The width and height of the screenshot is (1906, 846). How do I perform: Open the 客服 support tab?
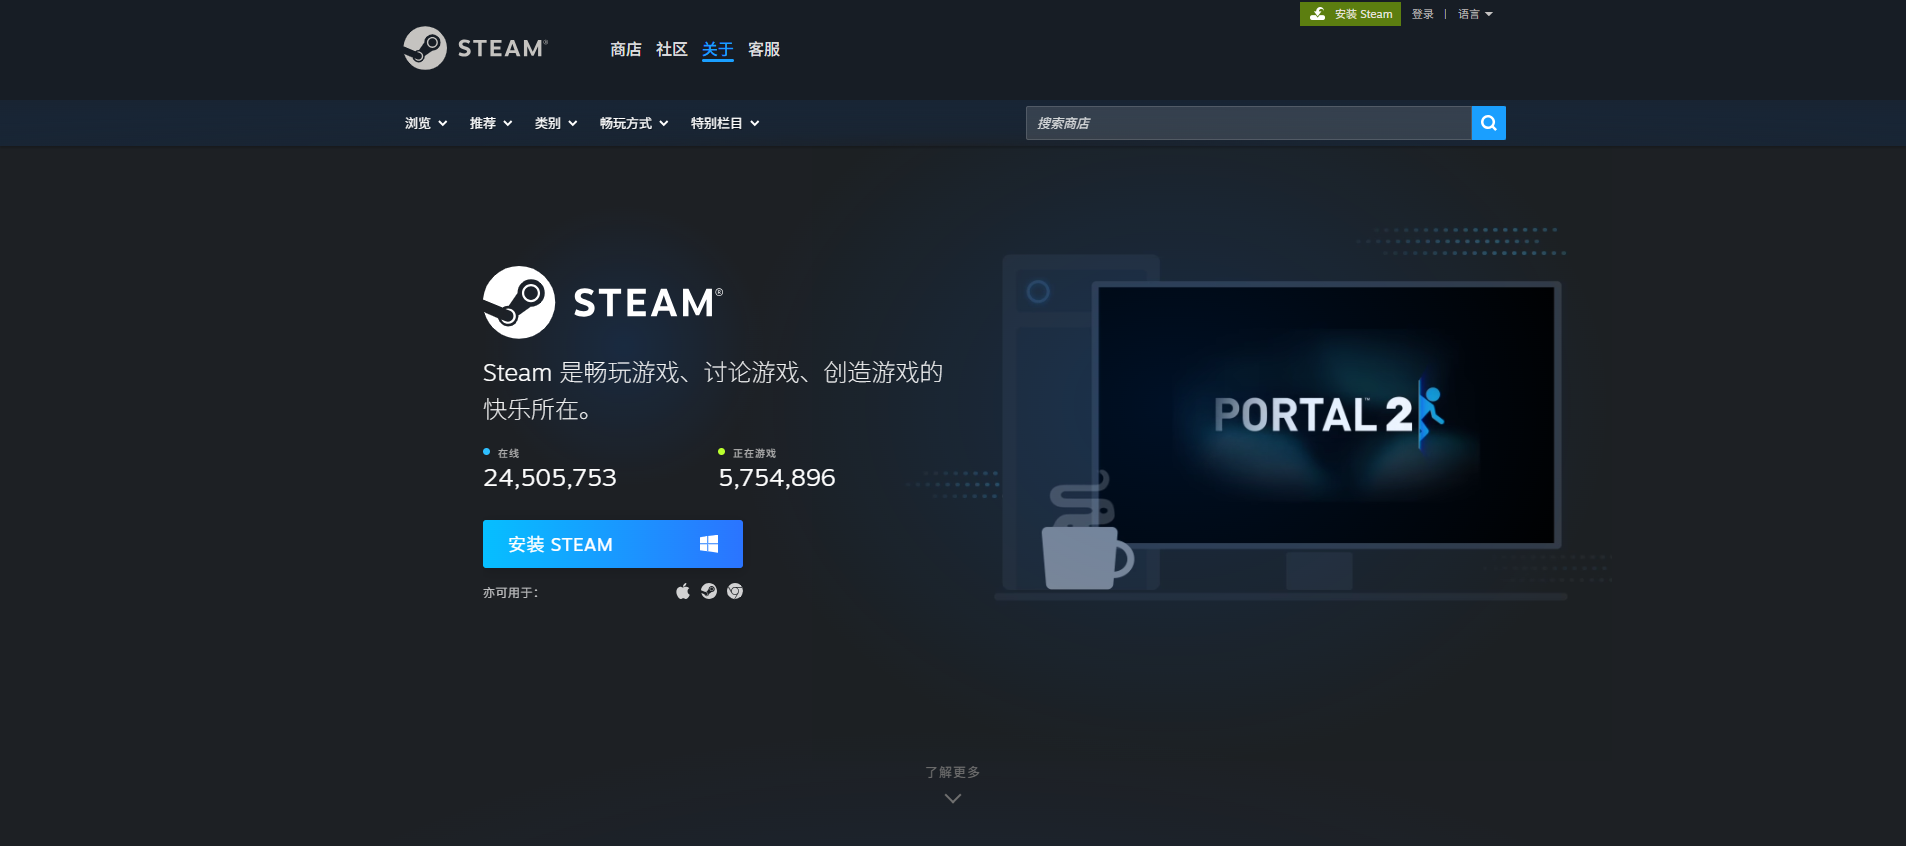pyautogui.click(x=764, y=49)
